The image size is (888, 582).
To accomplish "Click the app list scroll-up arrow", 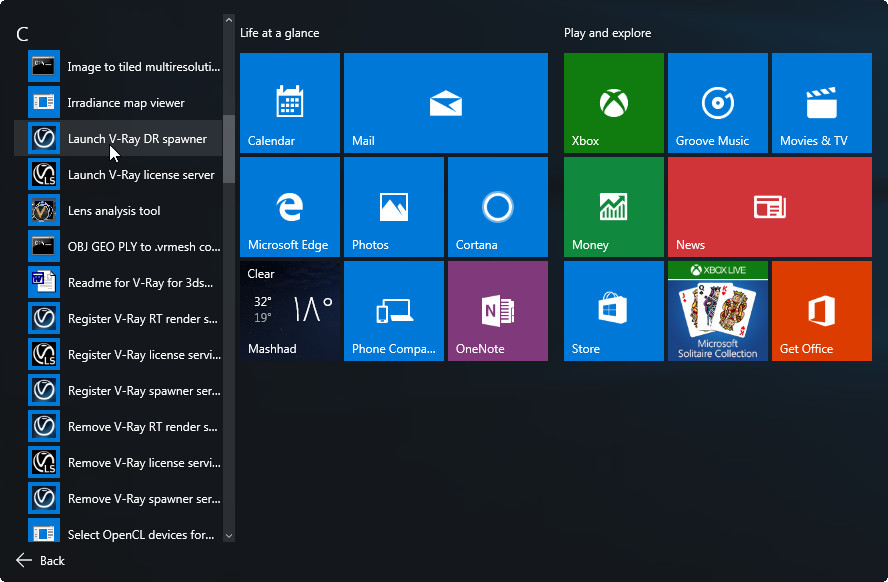I will click(x=229, y=20).
